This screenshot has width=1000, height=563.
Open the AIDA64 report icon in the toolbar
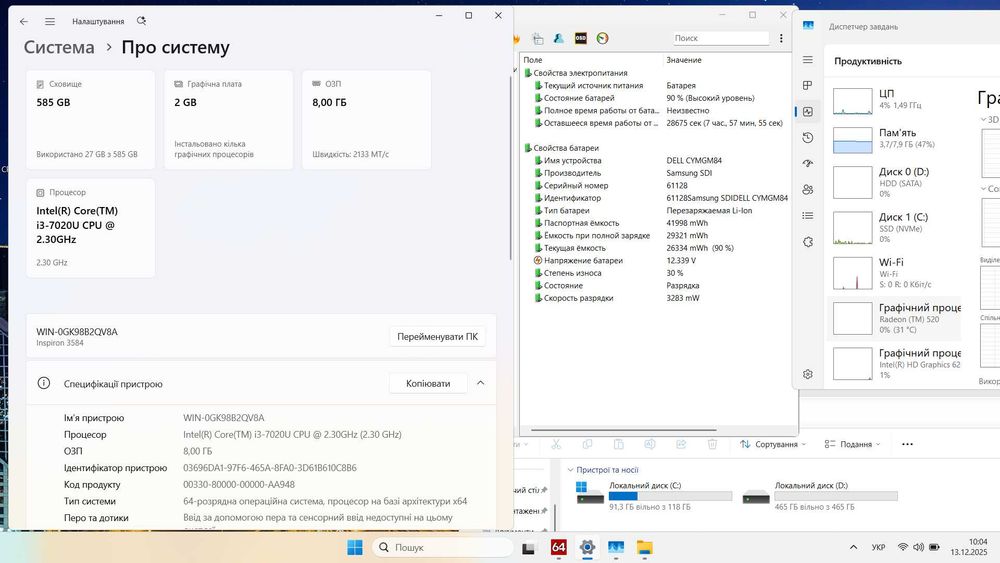click(538, 38)
